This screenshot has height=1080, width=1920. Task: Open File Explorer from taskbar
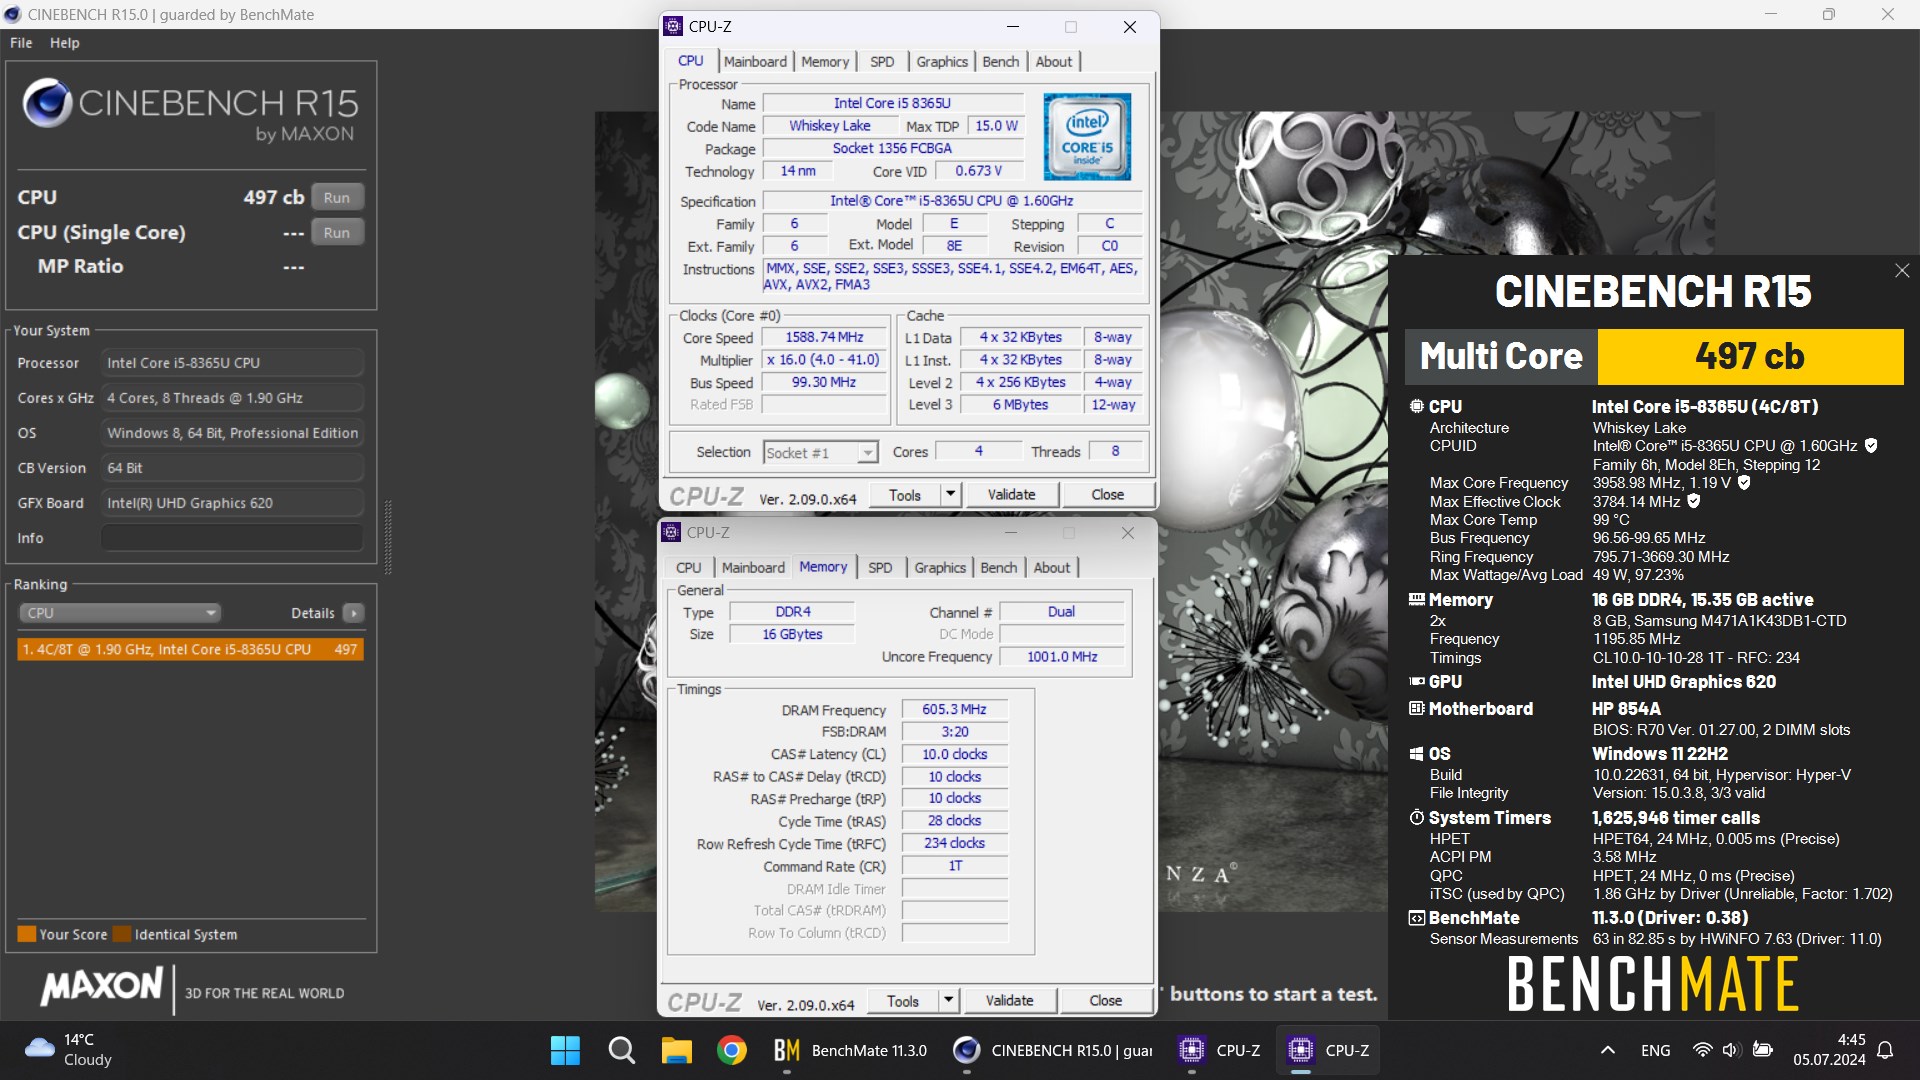tap(677, 1051)
